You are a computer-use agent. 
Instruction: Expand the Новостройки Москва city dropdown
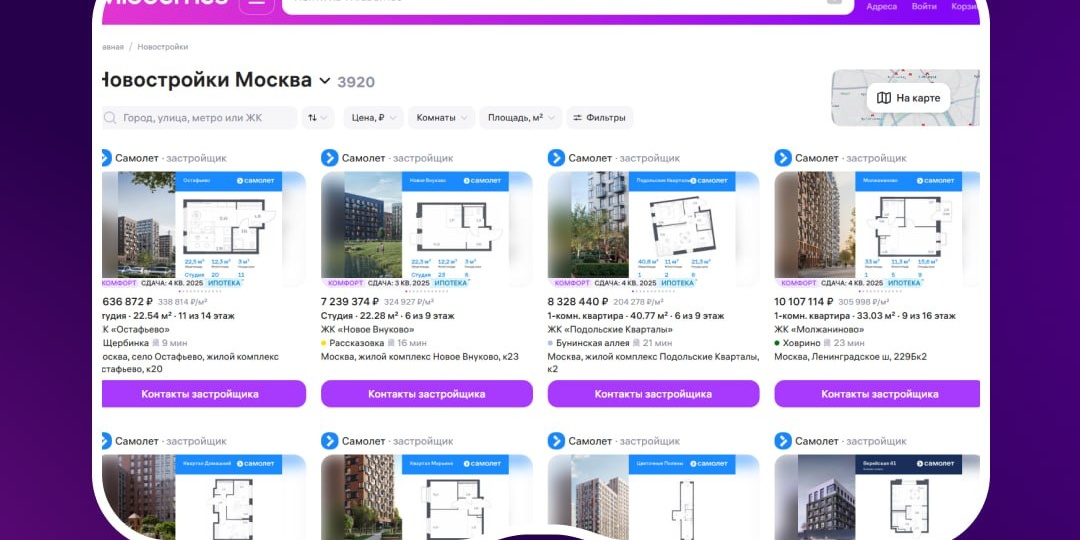pos(324,81)
